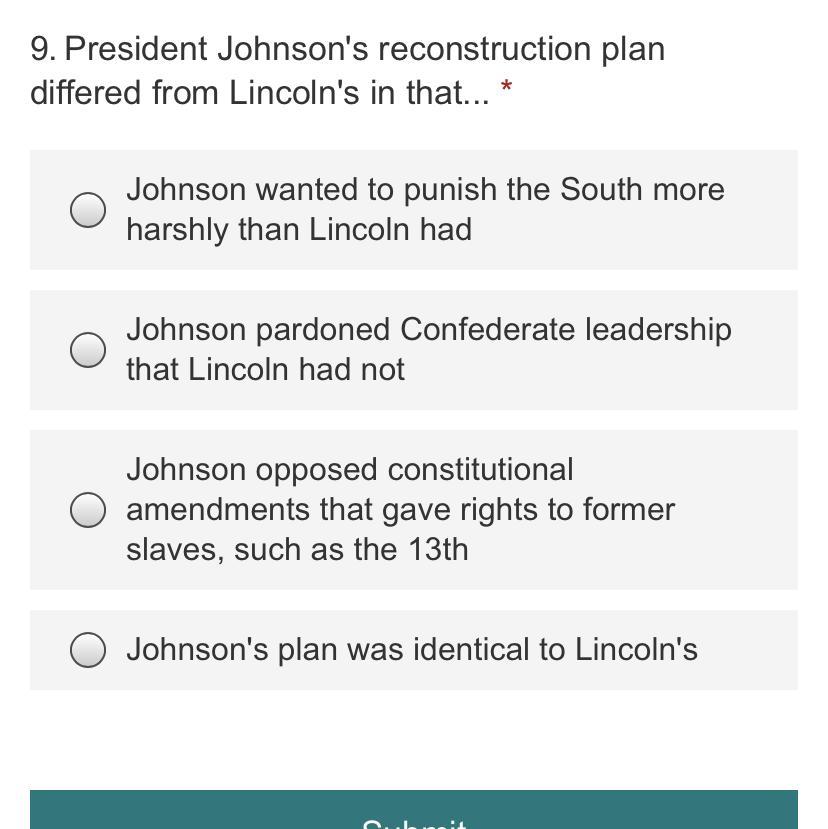Submit the quiz with the teal Submit button

coord(413,810)
